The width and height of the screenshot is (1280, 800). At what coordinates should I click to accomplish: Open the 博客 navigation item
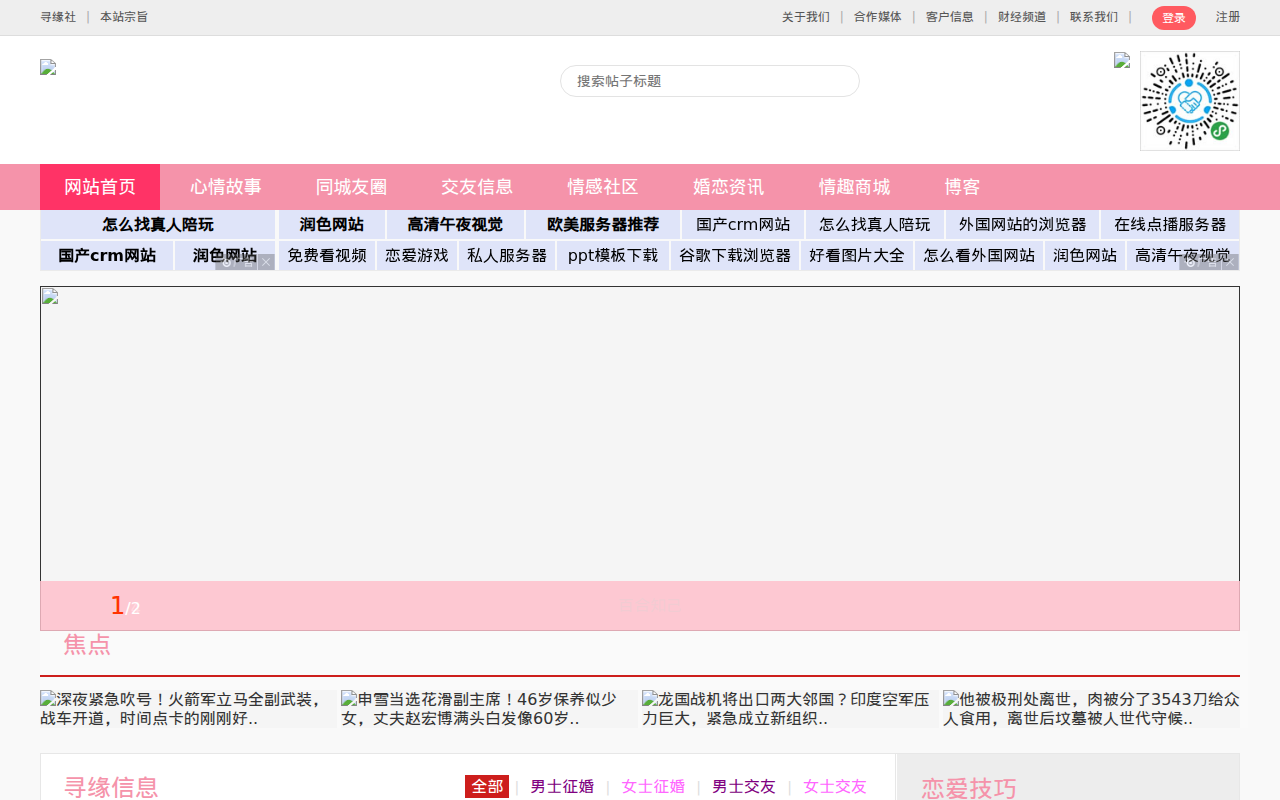tap(962, 187)
